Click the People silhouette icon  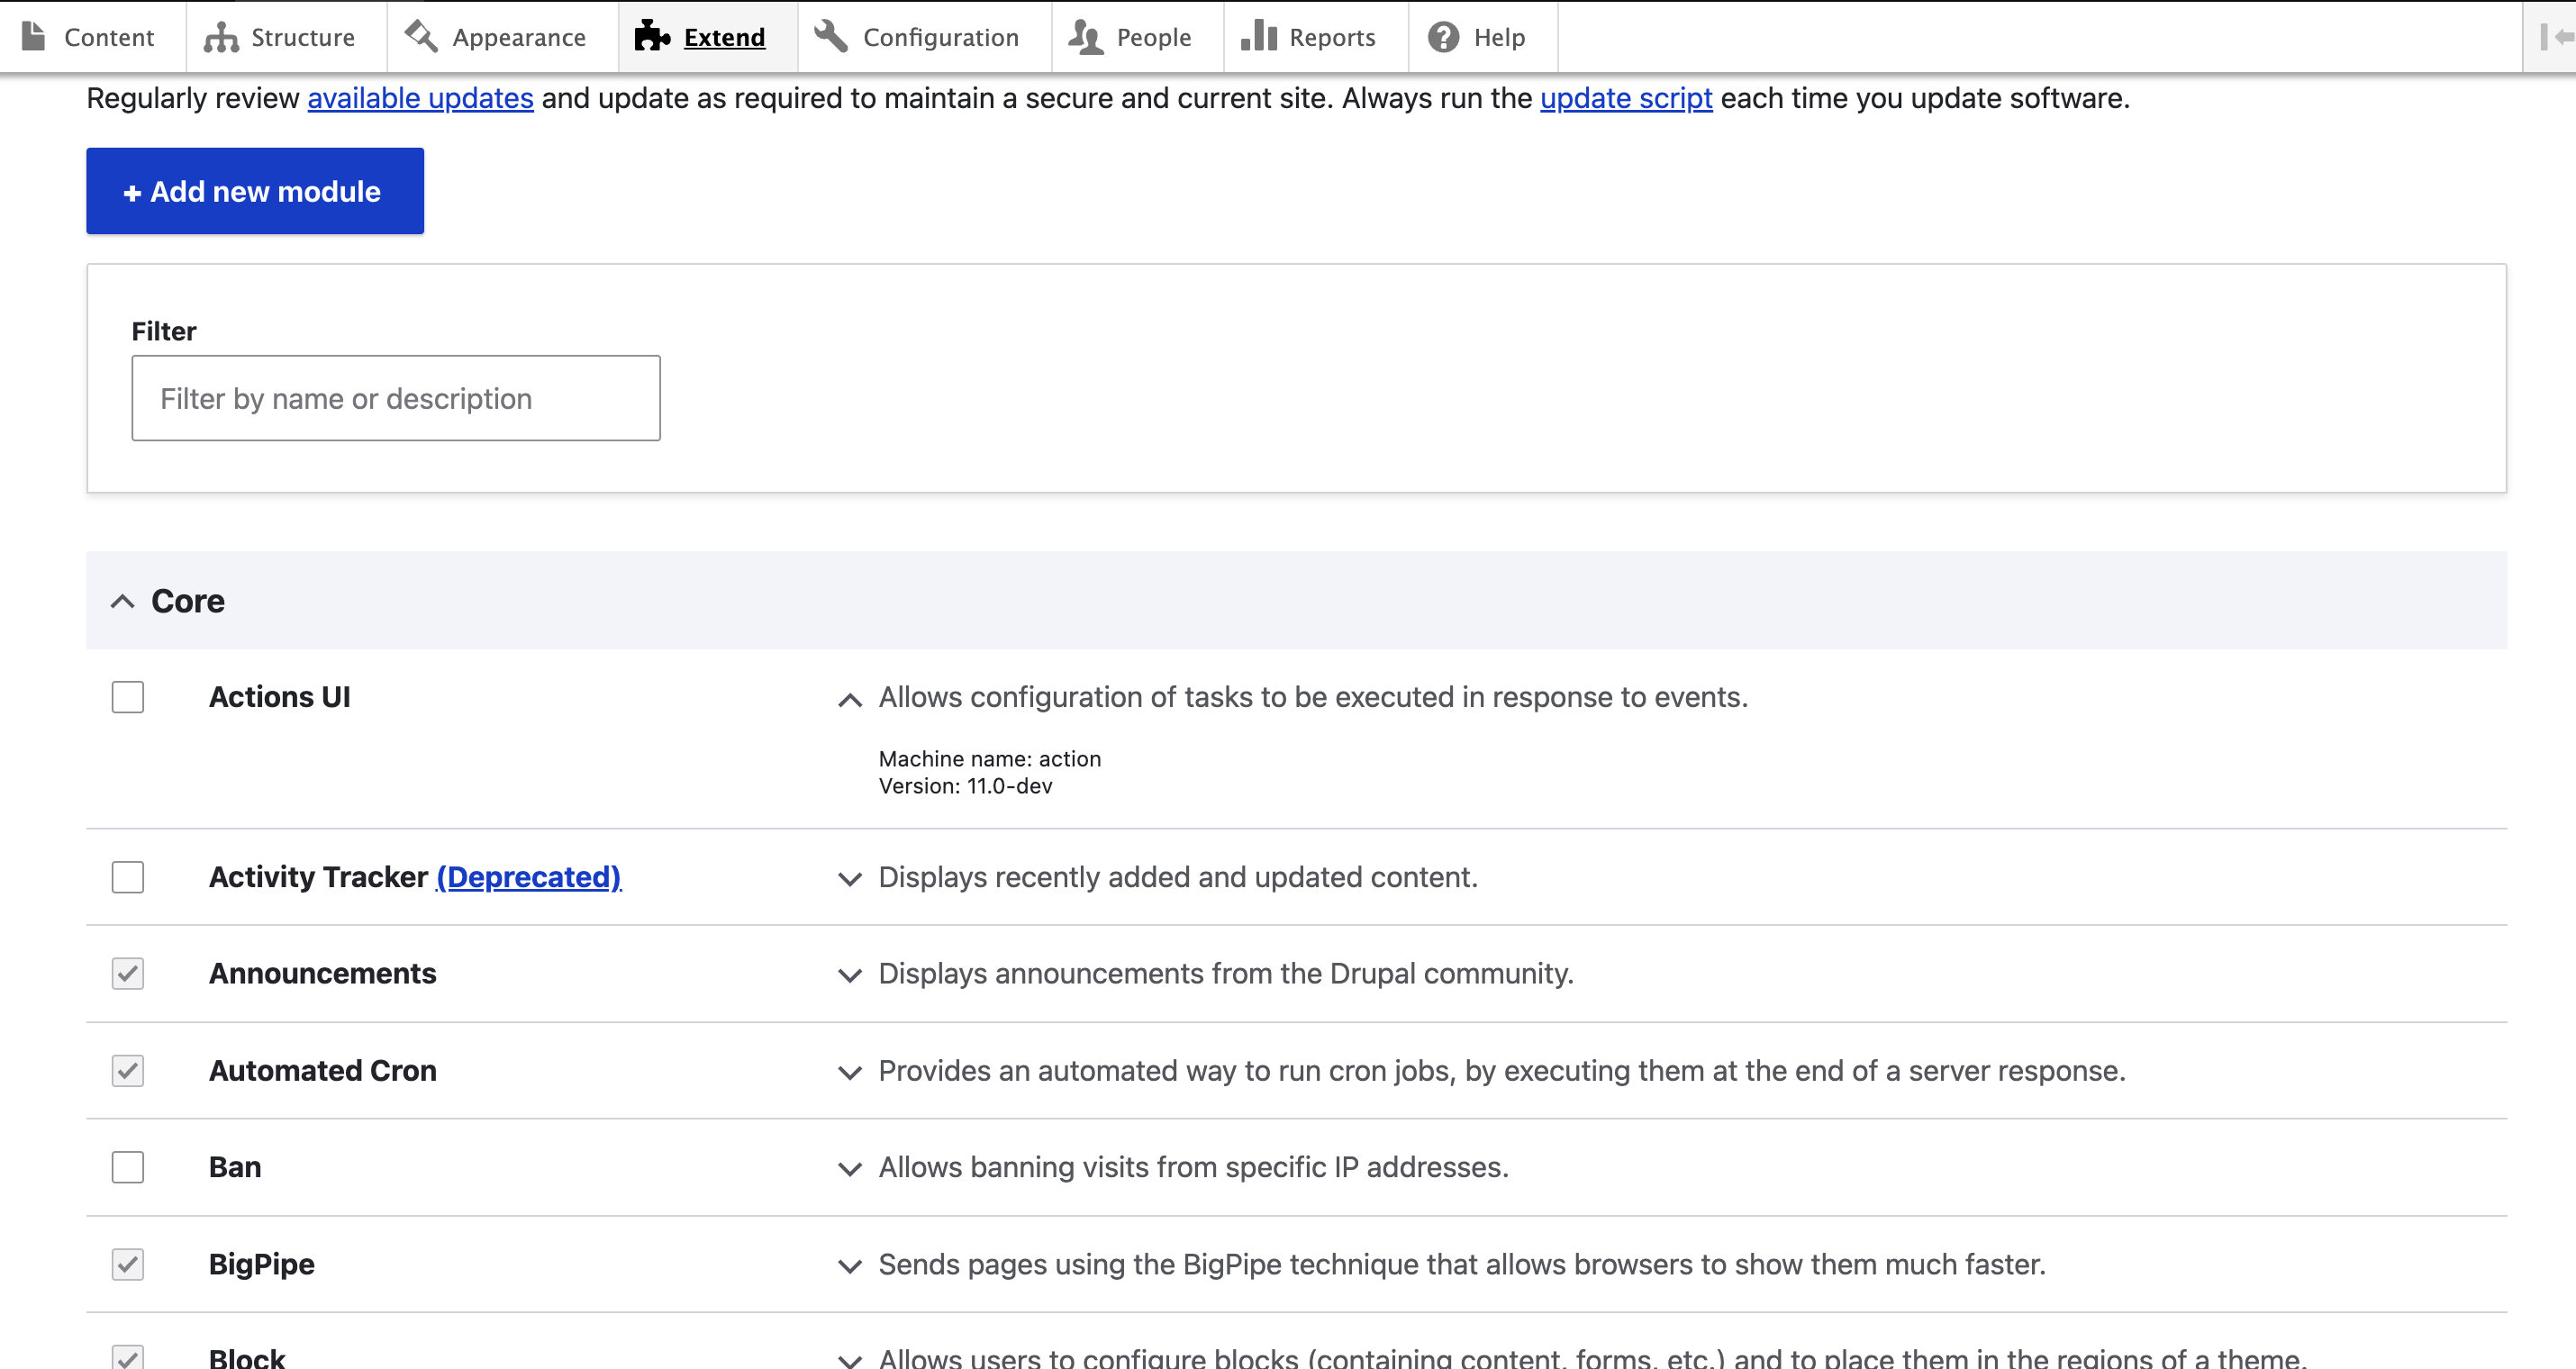[x=1085, y=37]
